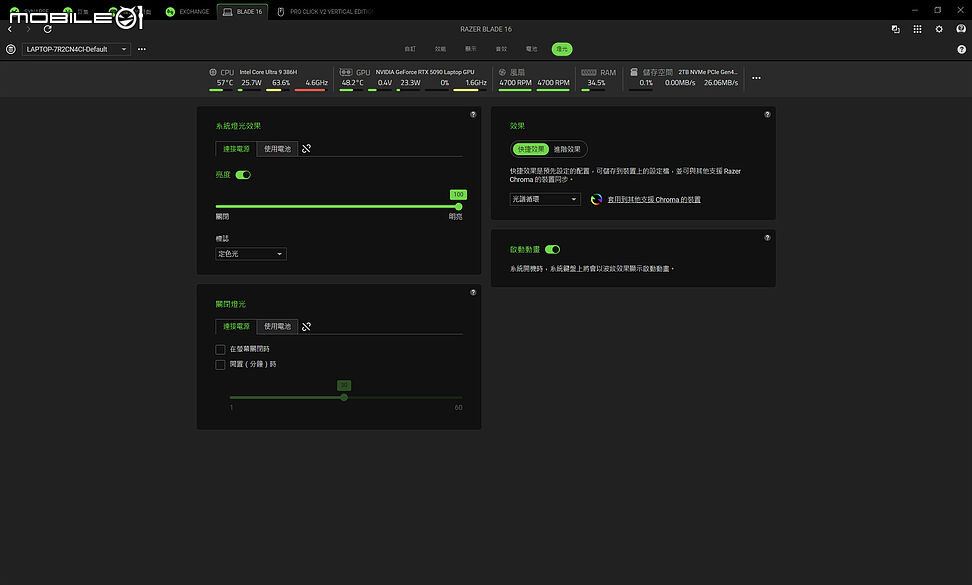Toggle the 亮度 brightness switch
The height and width of the screenshot is (585, 972).
[243, 175]
